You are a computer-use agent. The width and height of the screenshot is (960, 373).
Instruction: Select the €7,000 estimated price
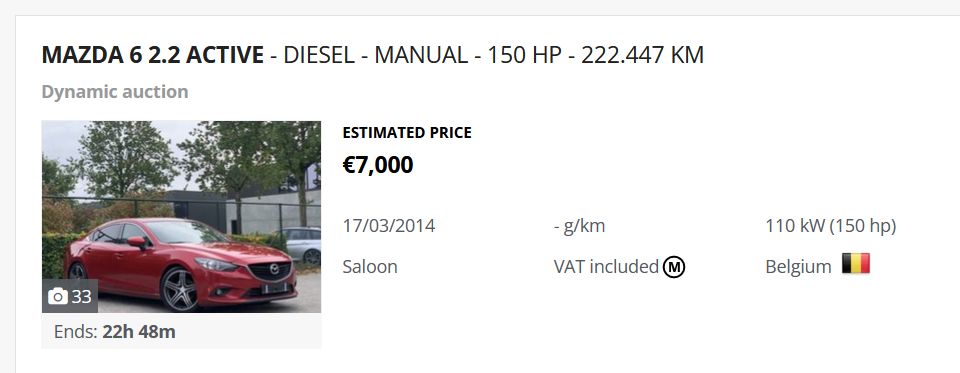tap(378, 165)
